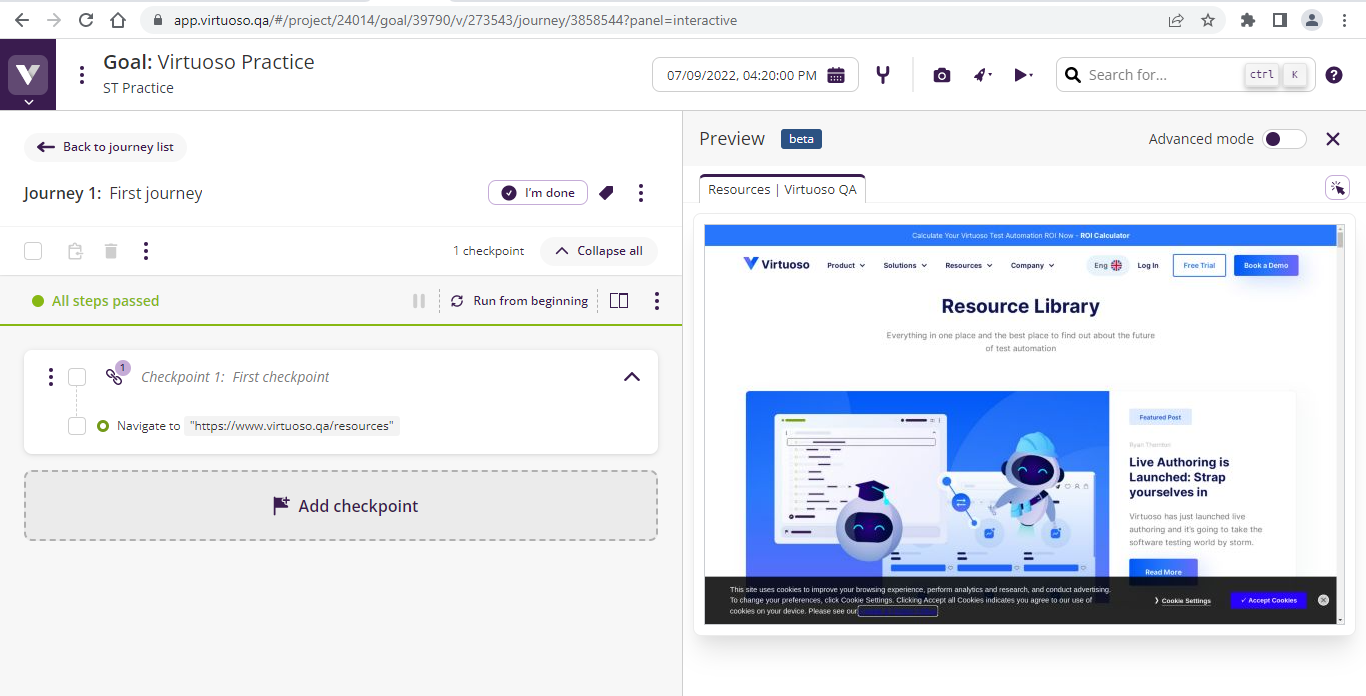Toggle the split panel view icon
Screen dimensions: 1366x696
tap(619, 301)
